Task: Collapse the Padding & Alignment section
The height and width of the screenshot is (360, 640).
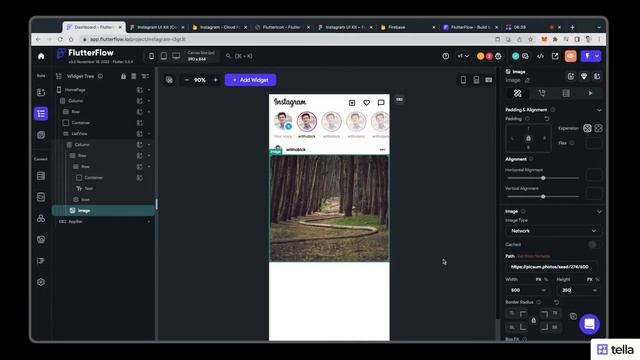Action: coord(599,110)
